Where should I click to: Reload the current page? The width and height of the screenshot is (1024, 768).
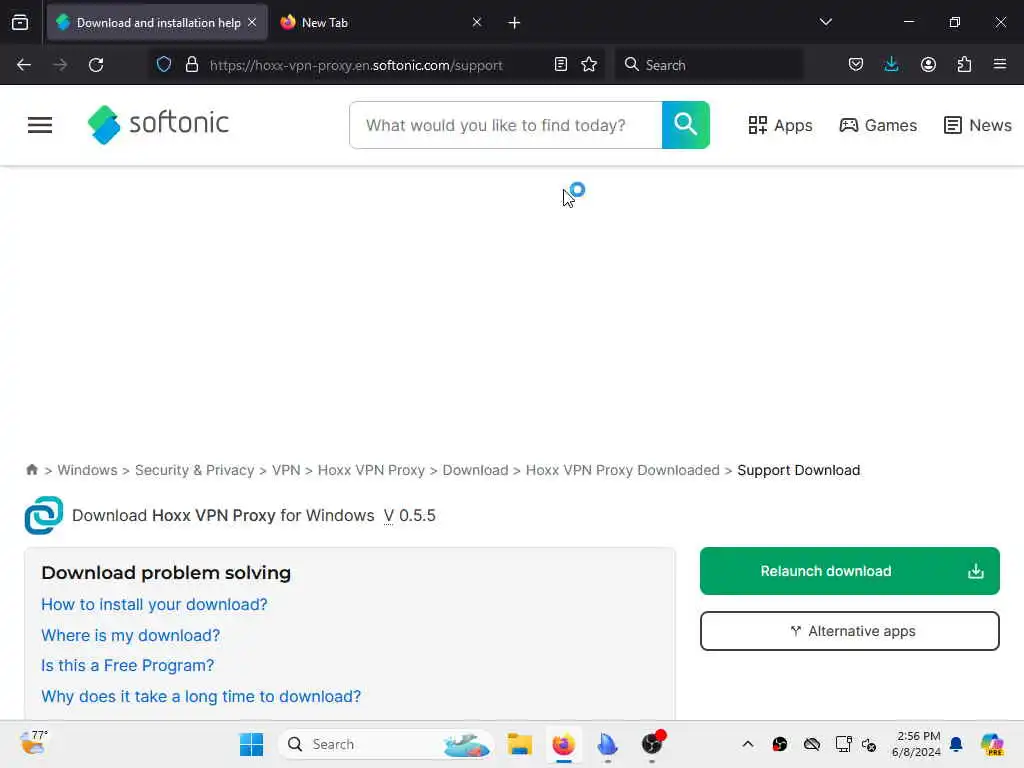[96, 65]
